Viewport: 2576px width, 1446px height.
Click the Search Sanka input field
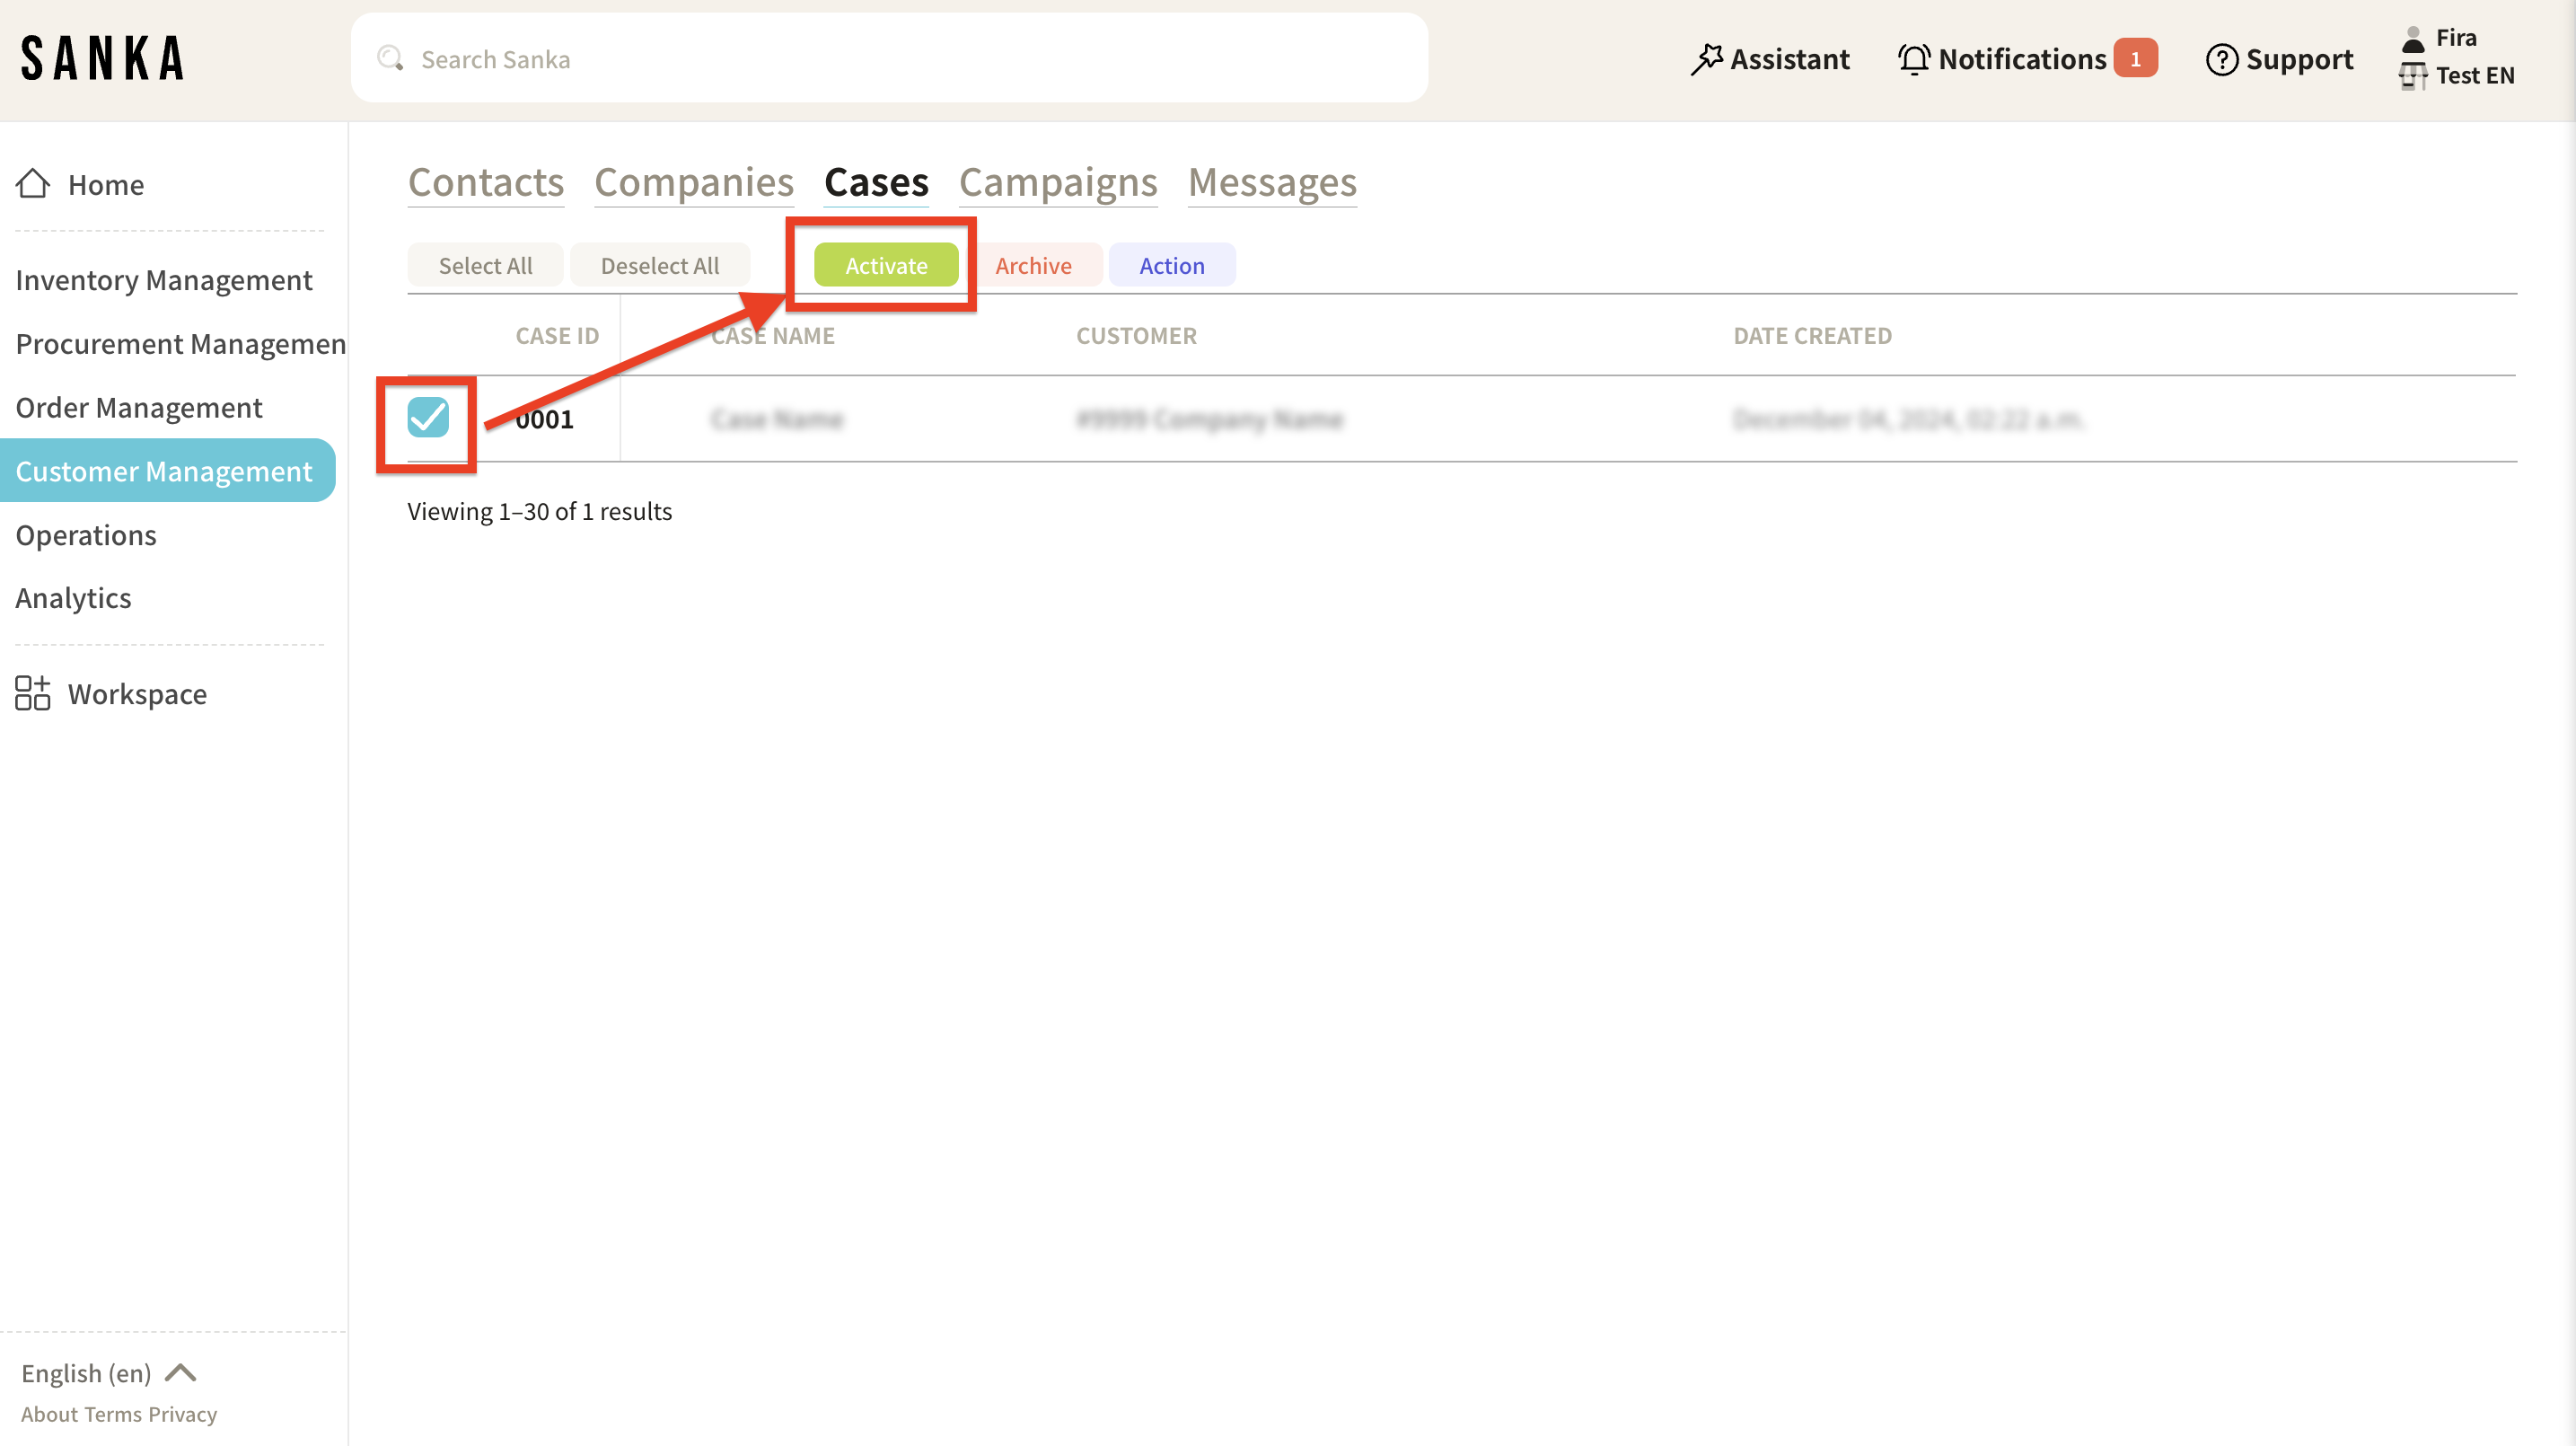[900, 59]
